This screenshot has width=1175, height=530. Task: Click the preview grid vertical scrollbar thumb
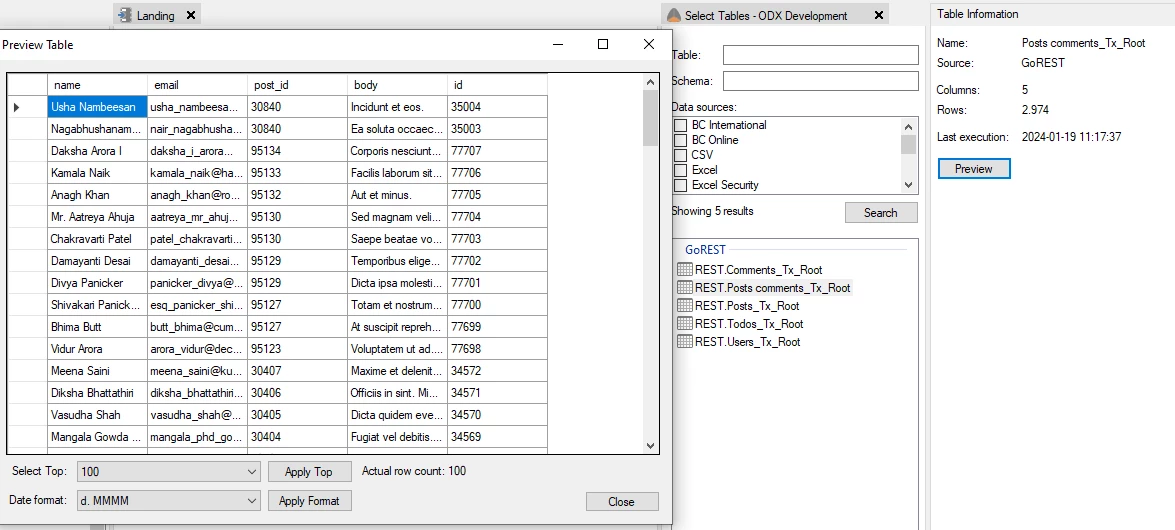(650, 118)
